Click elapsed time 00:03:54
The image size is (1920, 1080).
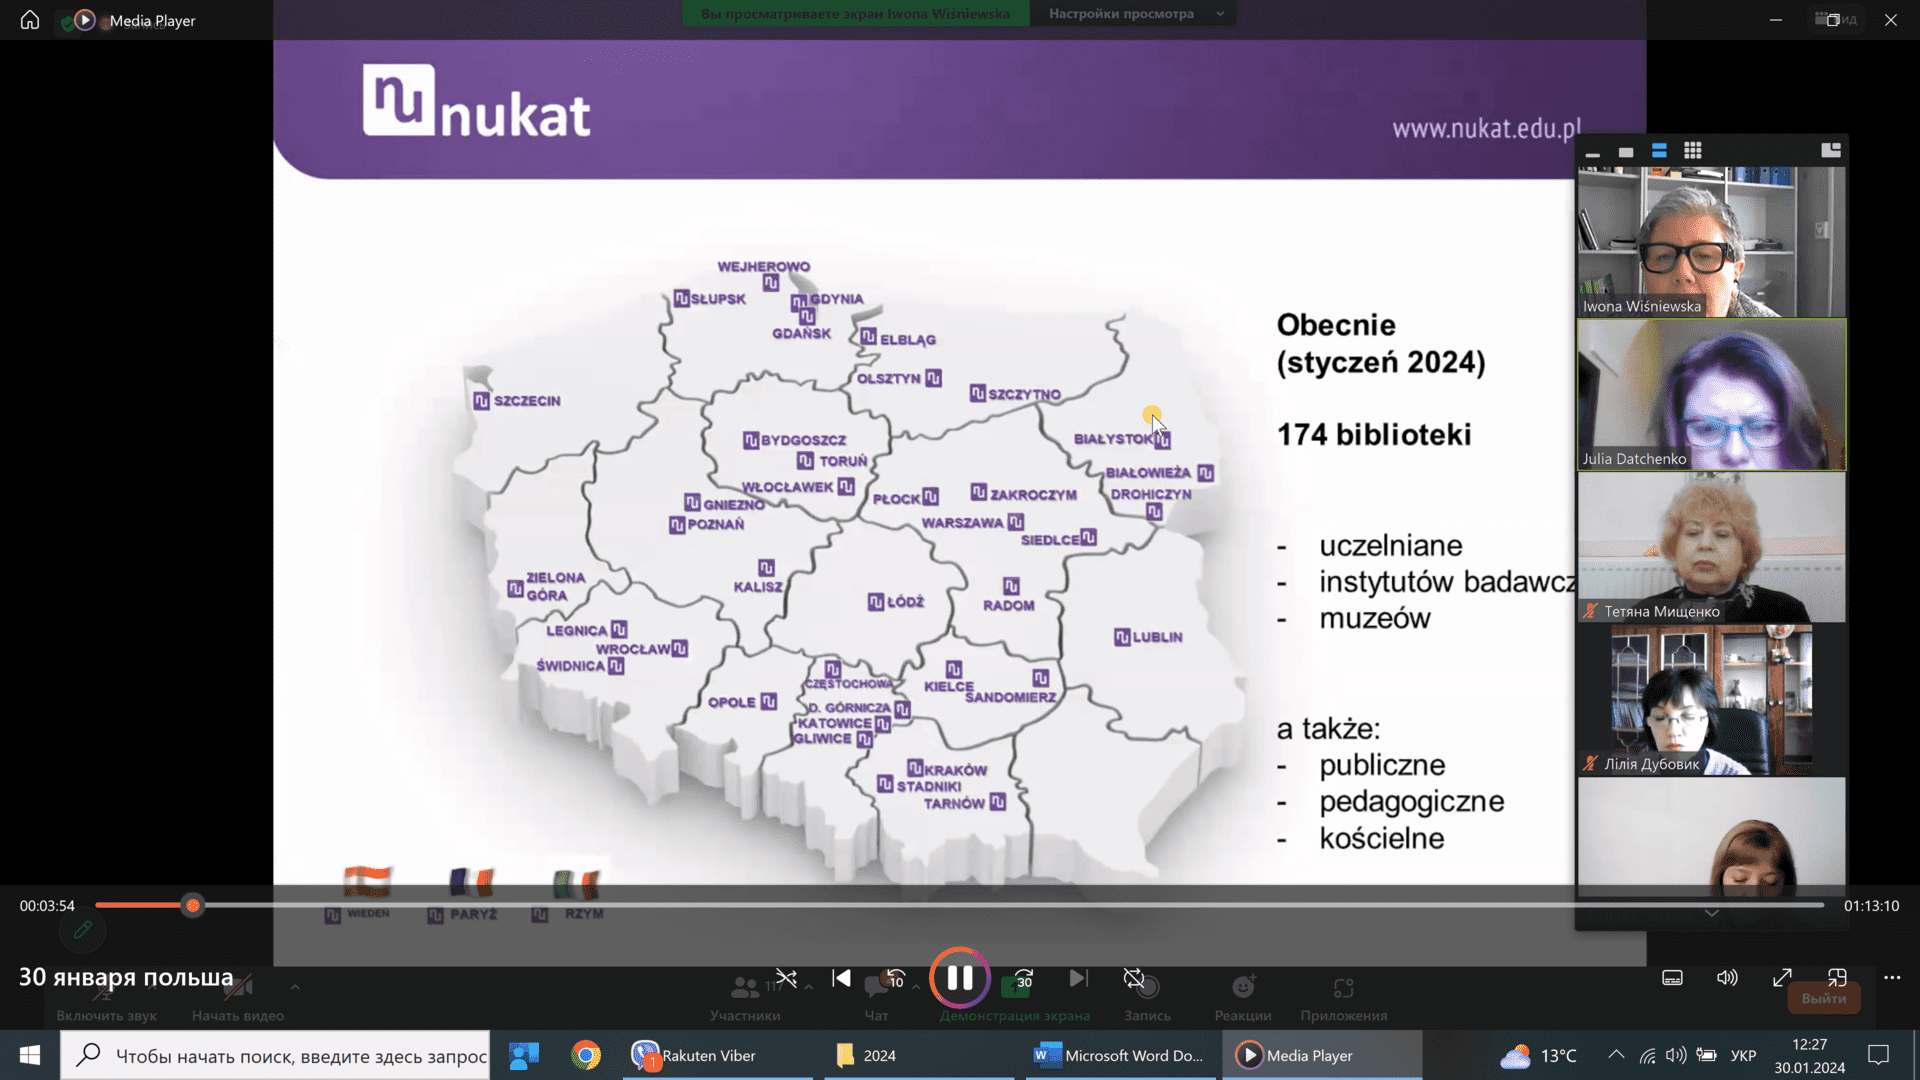[x=47, y=906]
